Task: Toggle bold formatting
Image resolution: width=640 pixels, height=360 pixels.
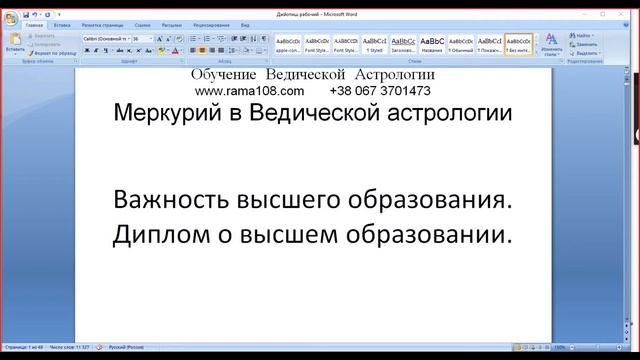Action: (x=87, y=51)
